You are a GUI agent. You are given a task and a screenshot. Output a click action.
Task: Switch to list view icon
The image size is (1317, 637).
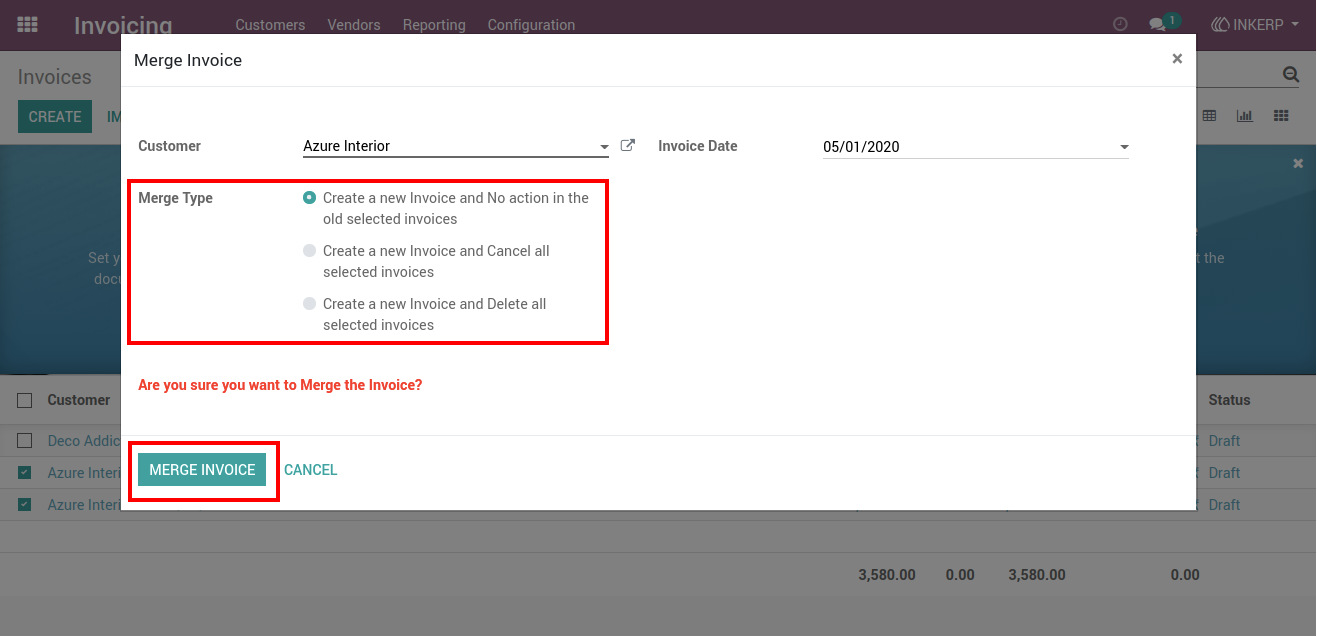(1209, 116)
